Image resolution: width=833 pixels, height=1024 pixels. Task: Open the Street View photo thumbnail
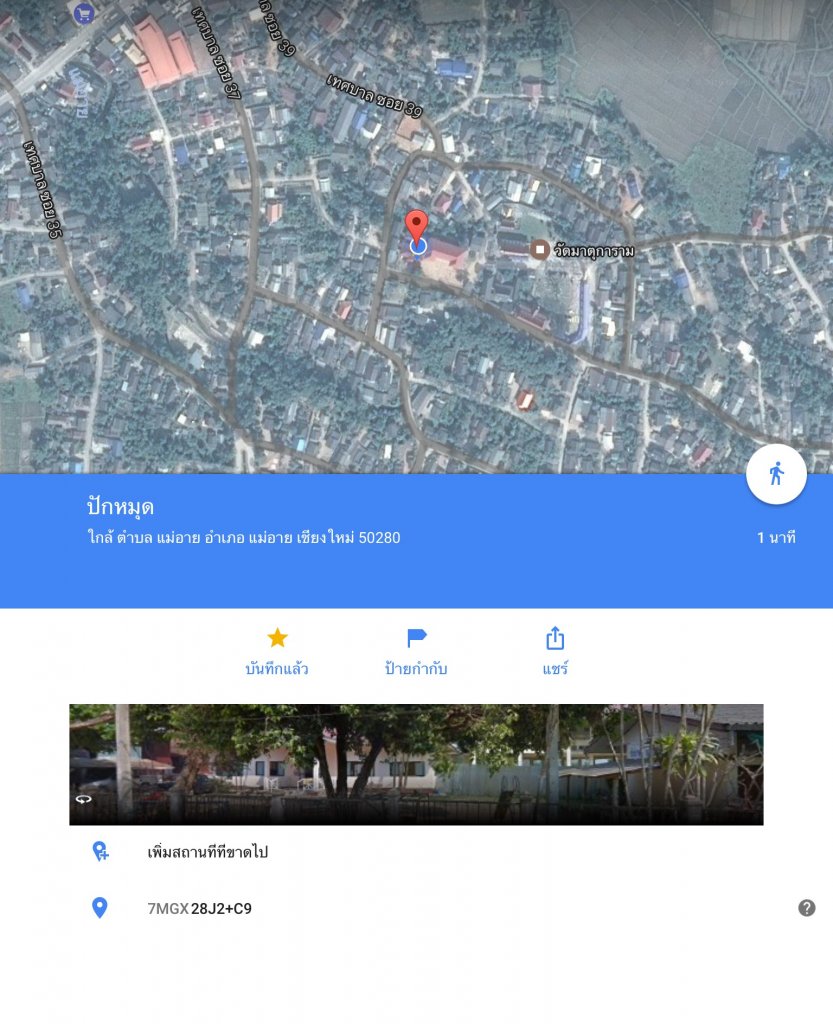(x=416, y=764)
